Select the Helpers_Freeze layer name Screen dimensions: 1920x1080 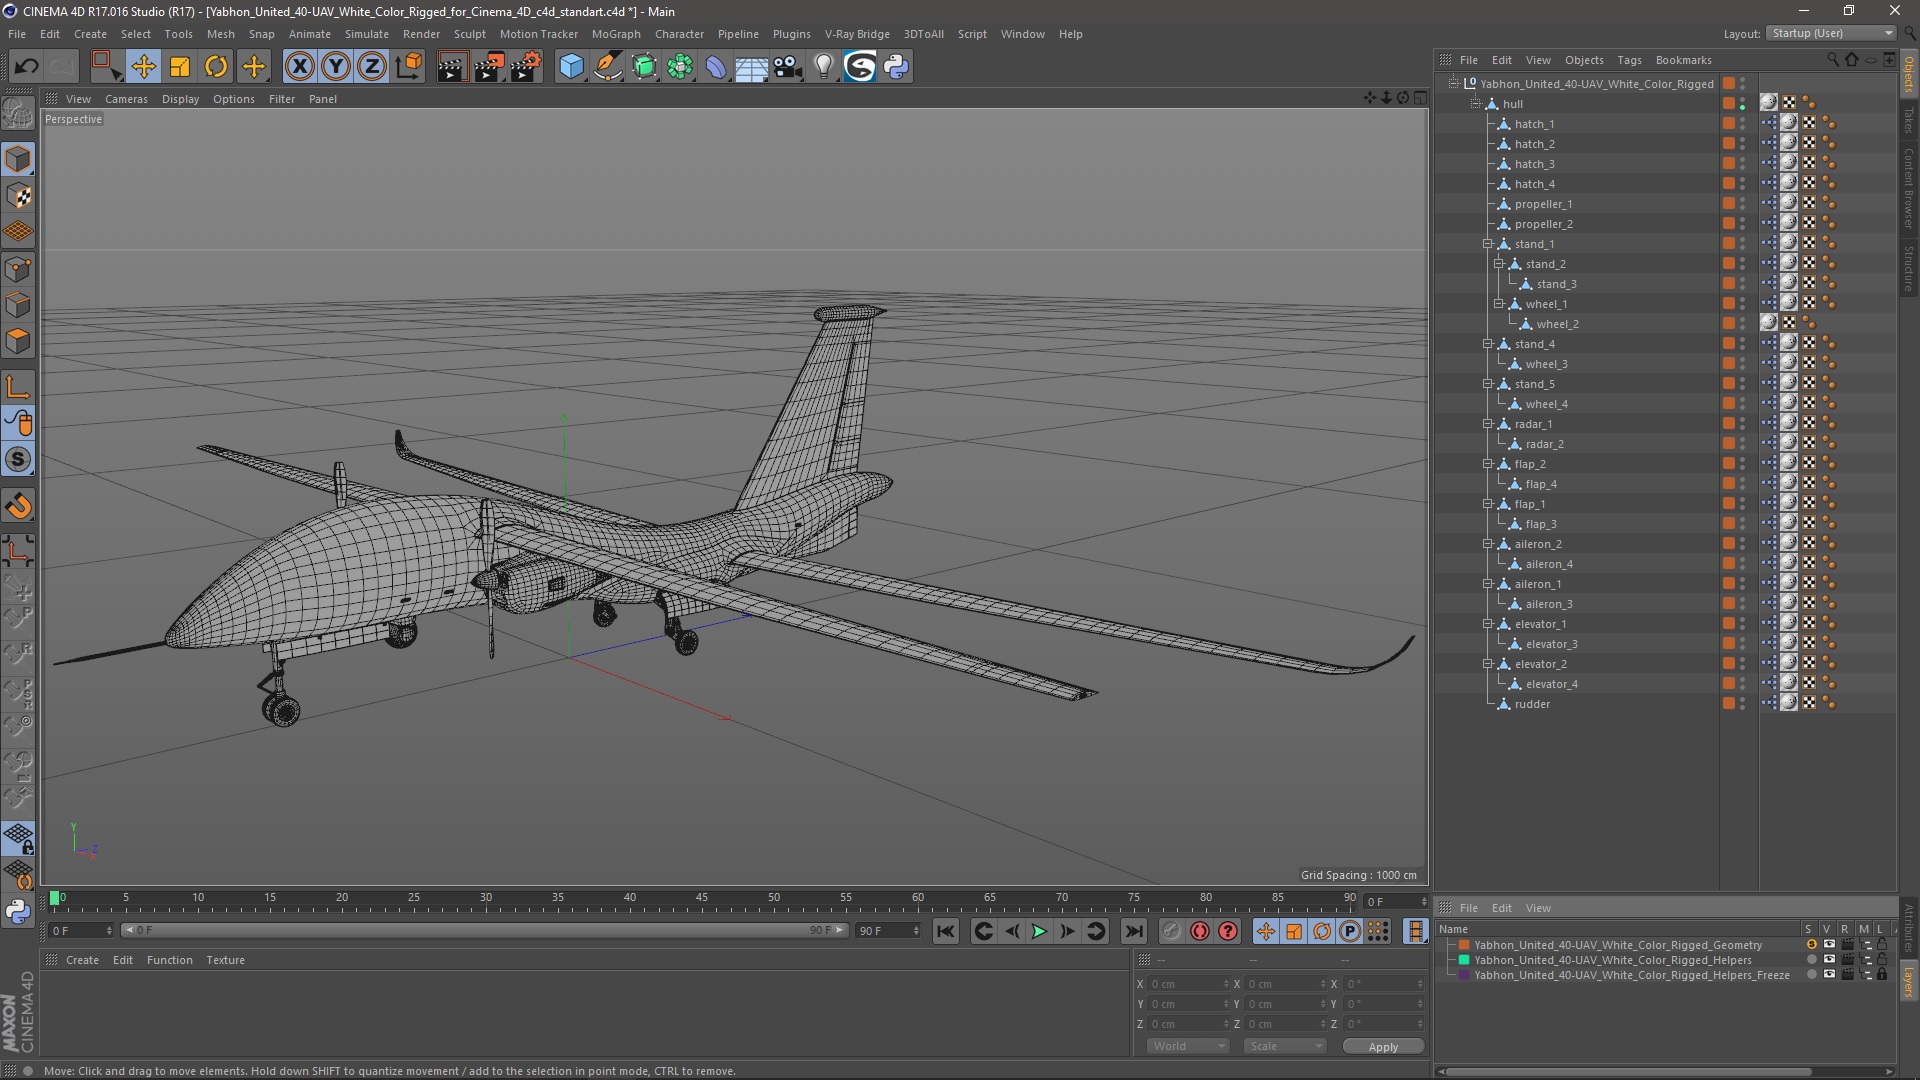1631,975
